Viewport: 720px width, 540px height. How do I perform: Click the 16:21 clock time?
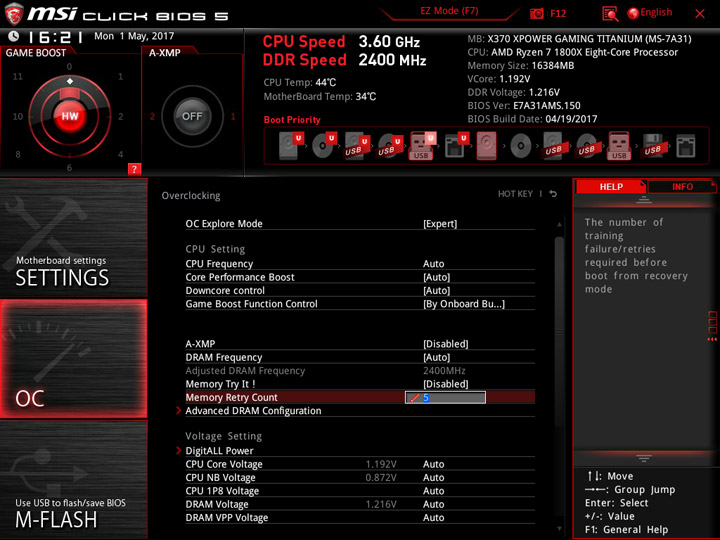[56, 37]
